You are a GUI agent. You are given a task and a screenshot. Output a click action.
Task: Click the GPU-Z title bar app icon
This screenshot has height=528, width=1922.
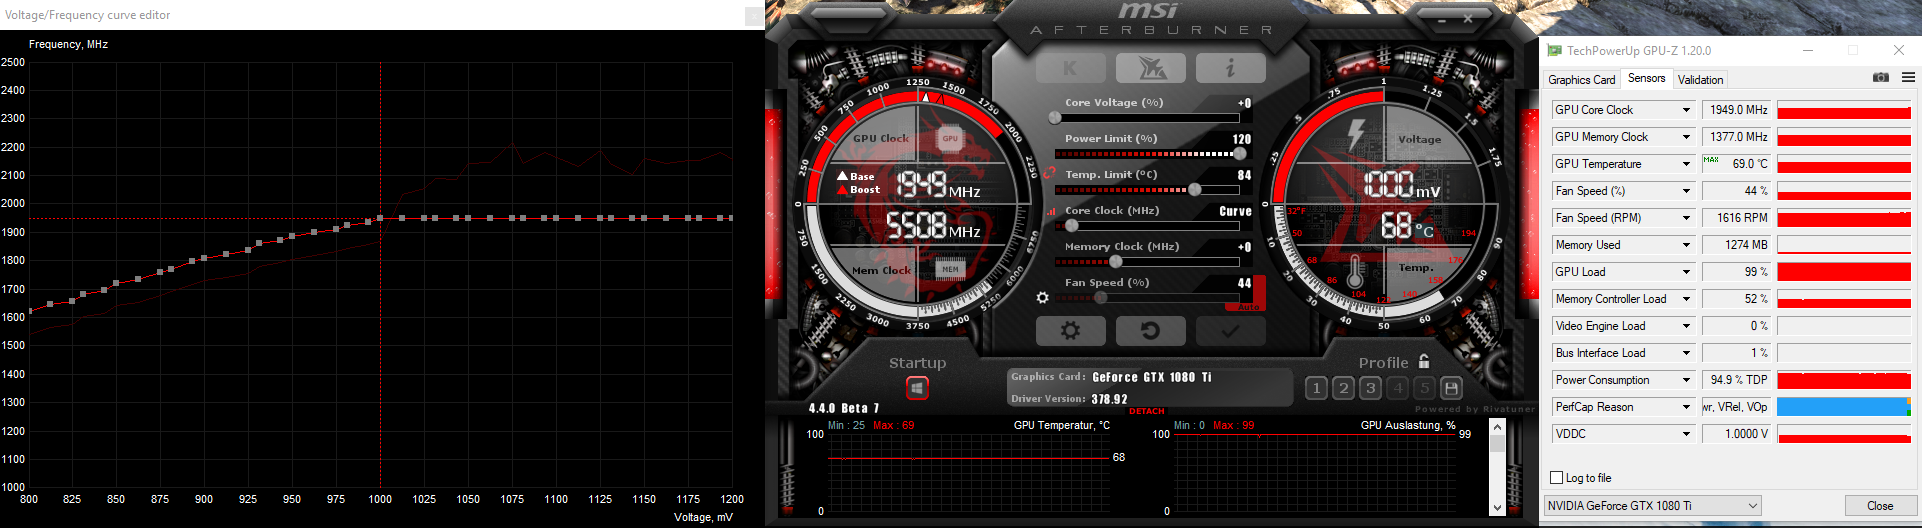(x=1554, y=50)
